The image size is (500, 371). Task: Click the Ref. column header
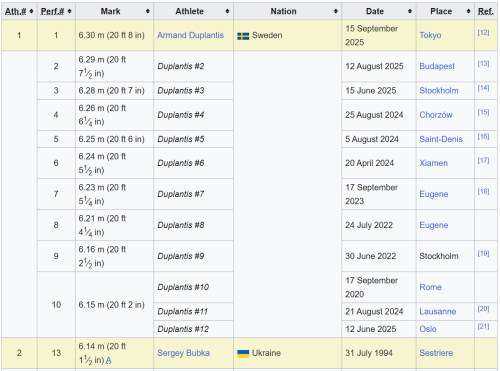[485, 11]
